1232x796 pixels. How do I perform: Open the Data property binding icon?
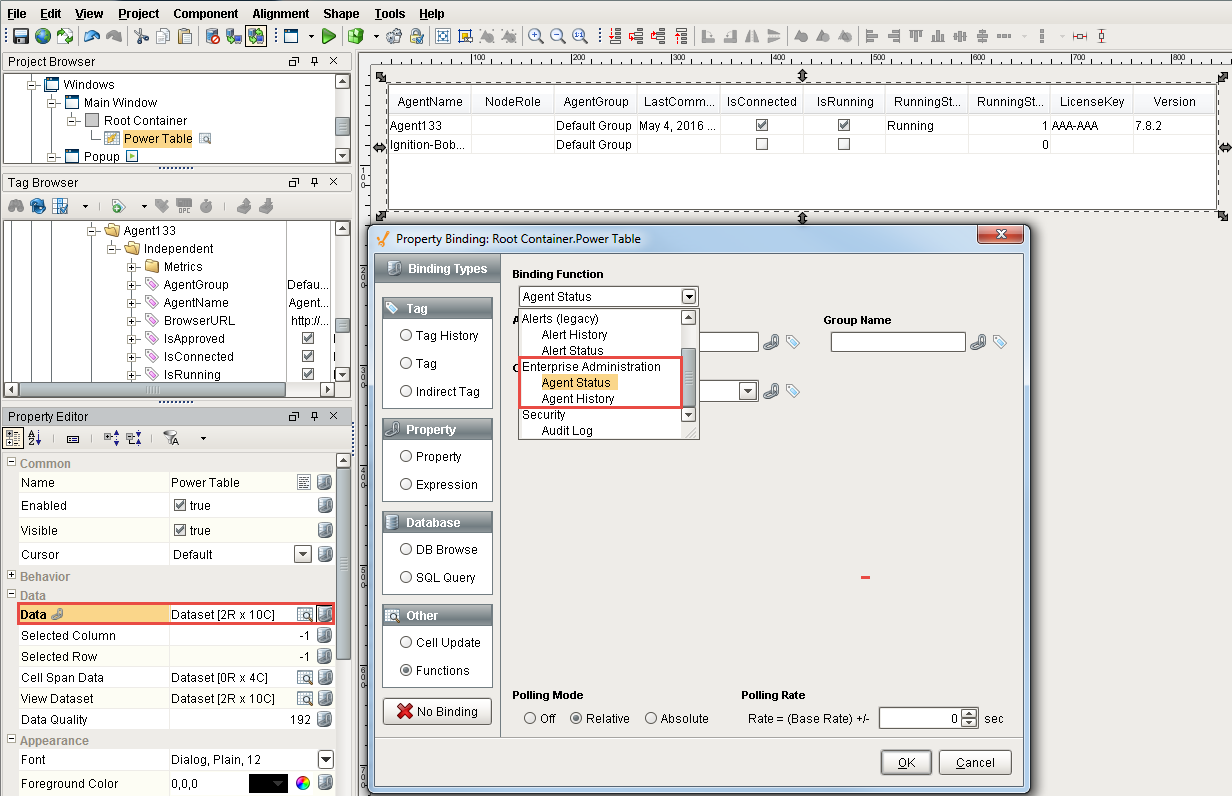(x=325, y=614)
